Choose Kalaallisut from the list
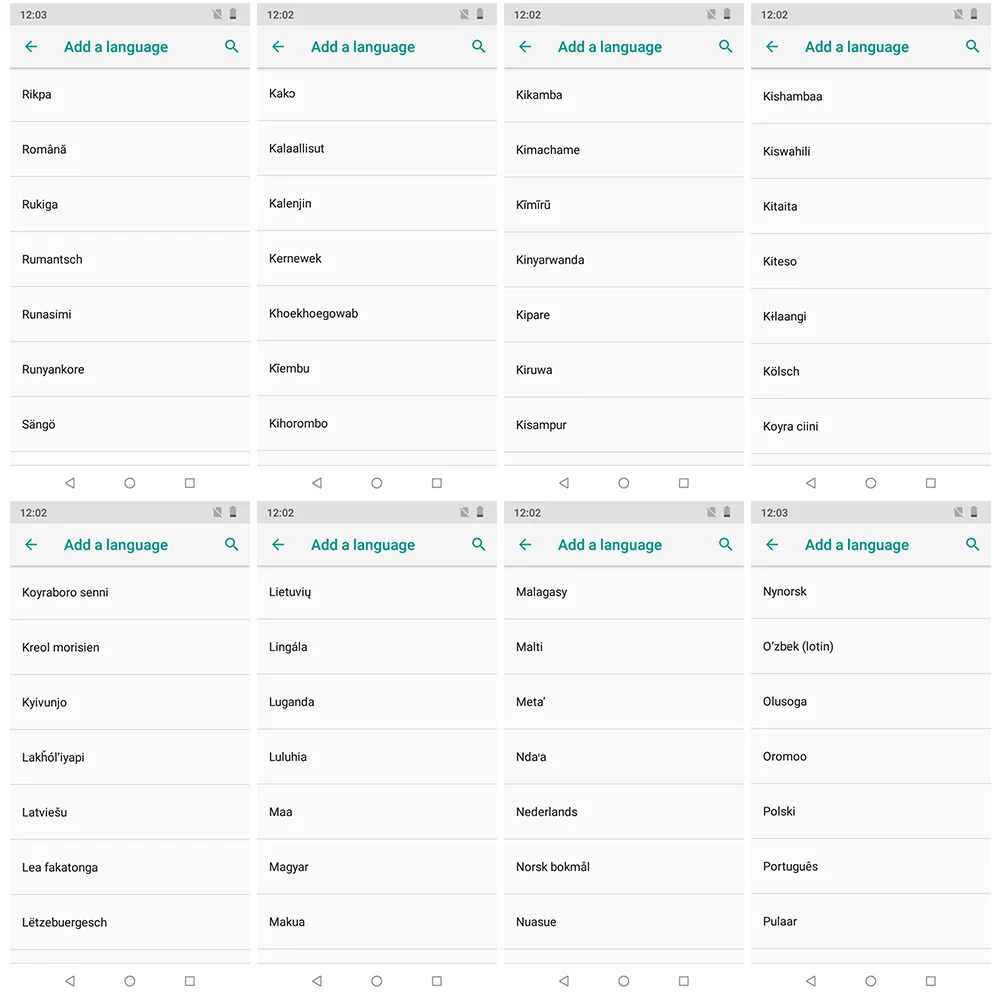 pos(377,148)
